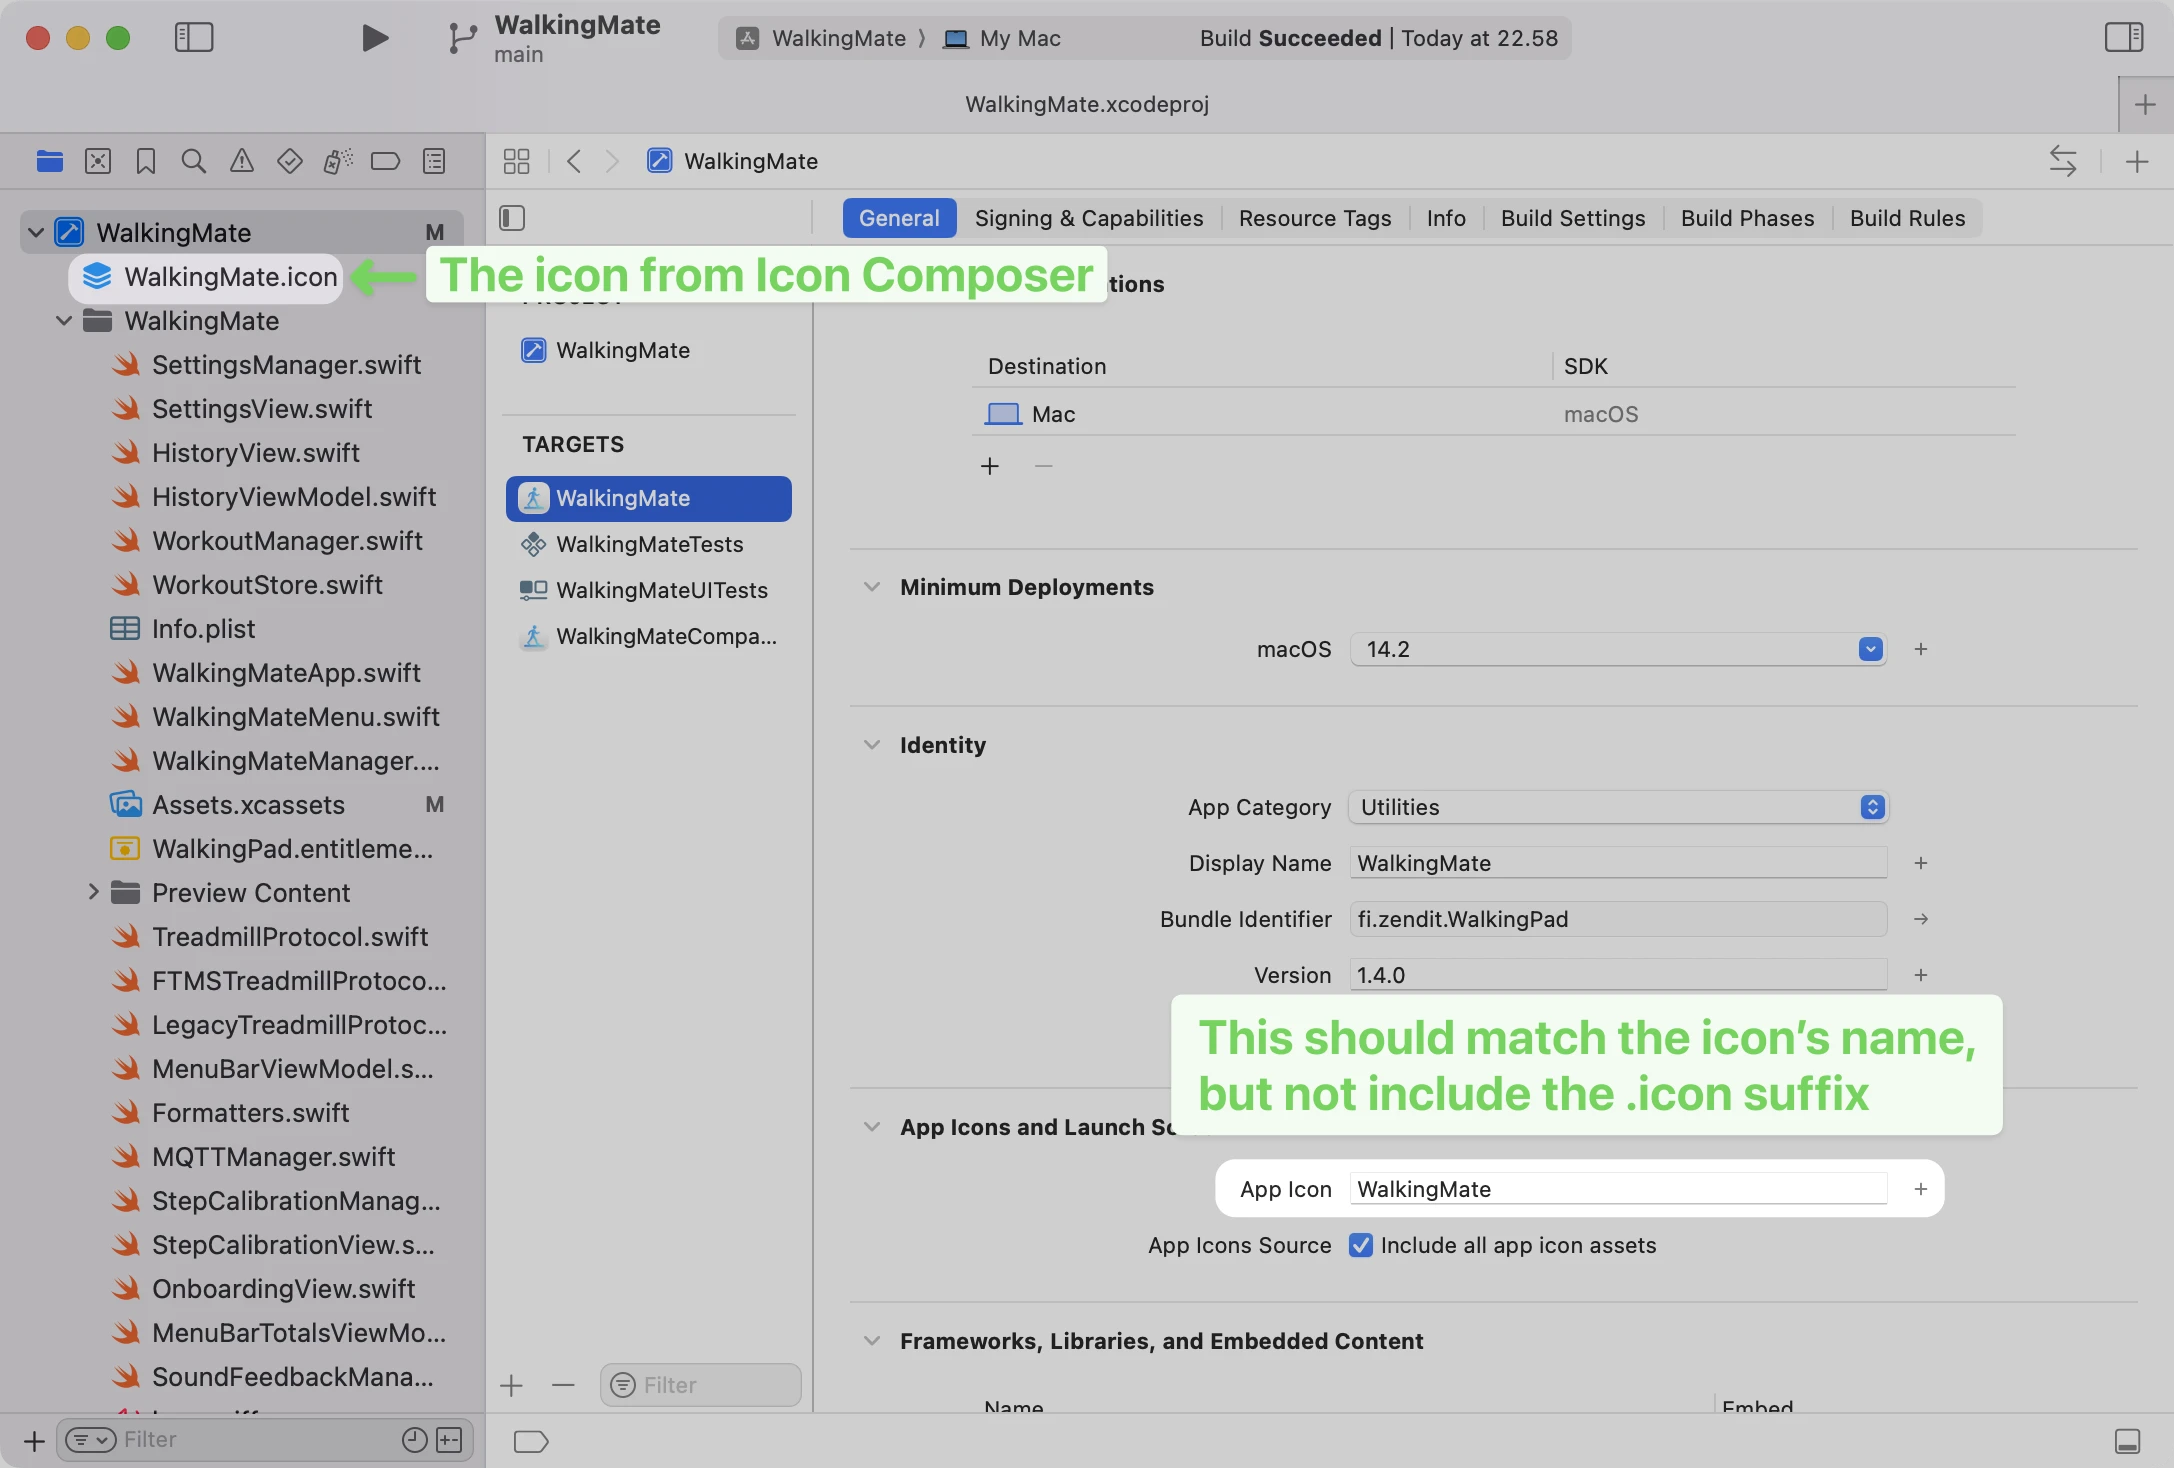The height and width of the screenshot is (1468, 2174).
Task: Add a file using navigator plus button
Action: pyautogui.click(x=34, y=1440)
